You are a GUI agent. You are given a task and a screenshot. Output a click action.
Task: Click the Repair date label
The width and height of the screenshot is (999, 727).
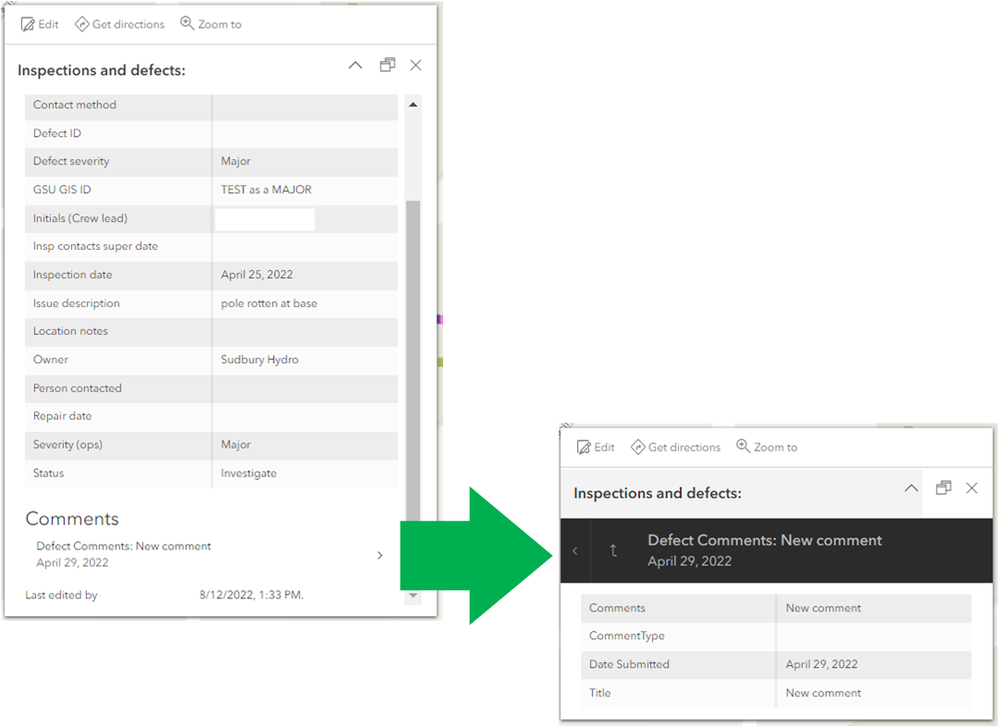pyautogui.click(x=62, y=416)
